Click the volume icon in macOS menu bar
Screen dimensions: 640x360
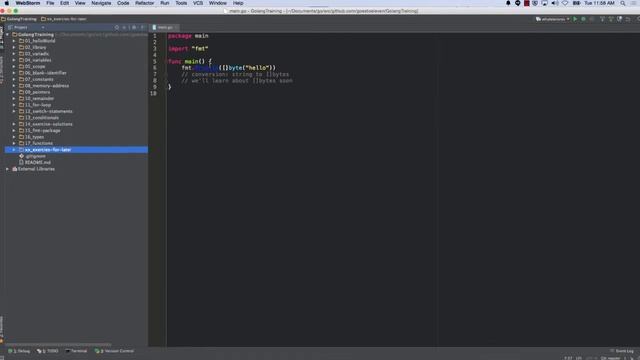(x=555, y=3)
